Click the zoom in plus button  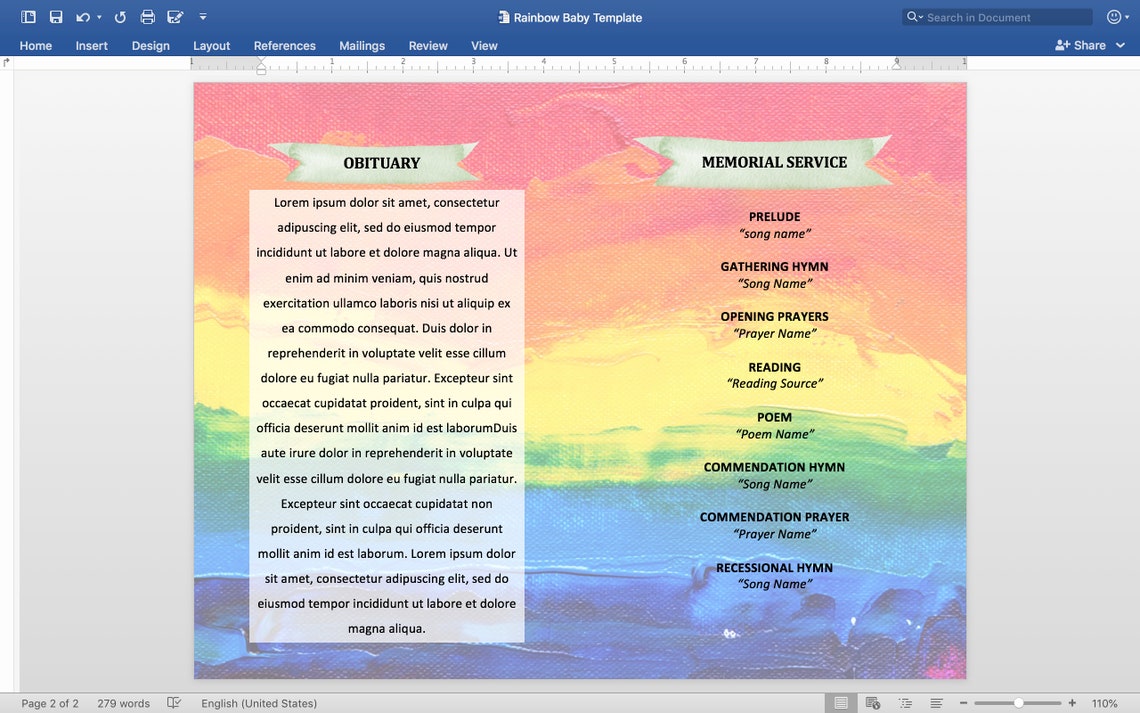[1072, 703]
